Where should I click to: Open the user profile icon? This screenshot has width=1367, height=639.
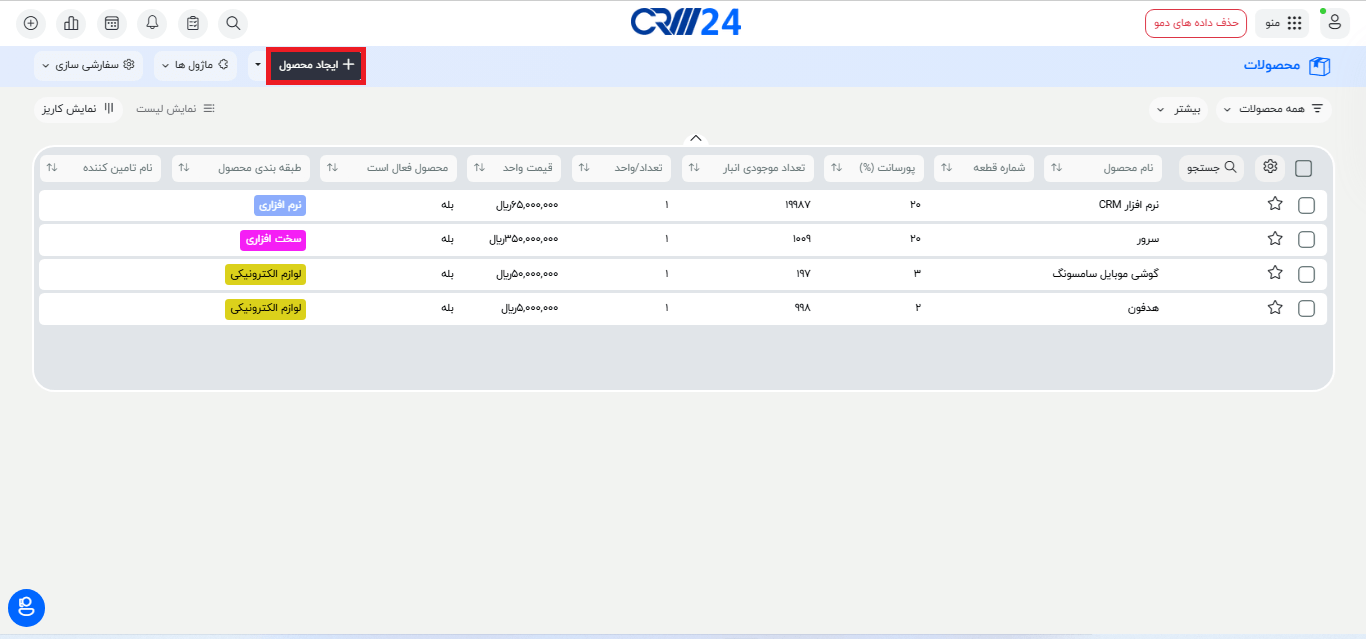click(1334, 22)
